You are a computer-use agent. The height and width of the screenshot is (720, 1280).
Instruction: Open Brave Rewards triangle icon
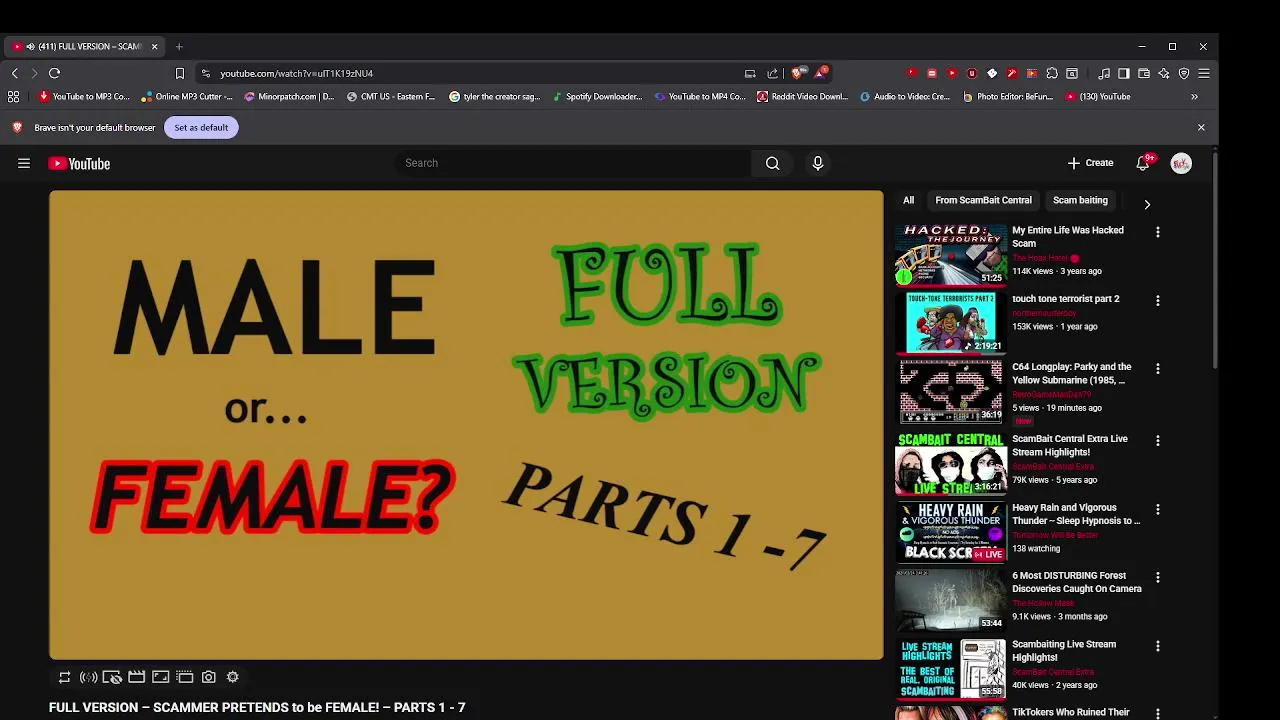point(821,72)
